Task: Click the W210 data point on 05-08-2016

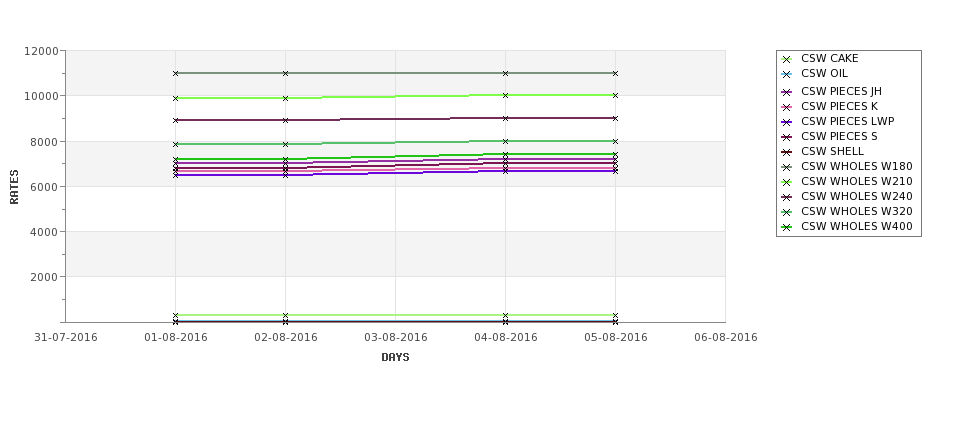Action: [x=615, y=95]
